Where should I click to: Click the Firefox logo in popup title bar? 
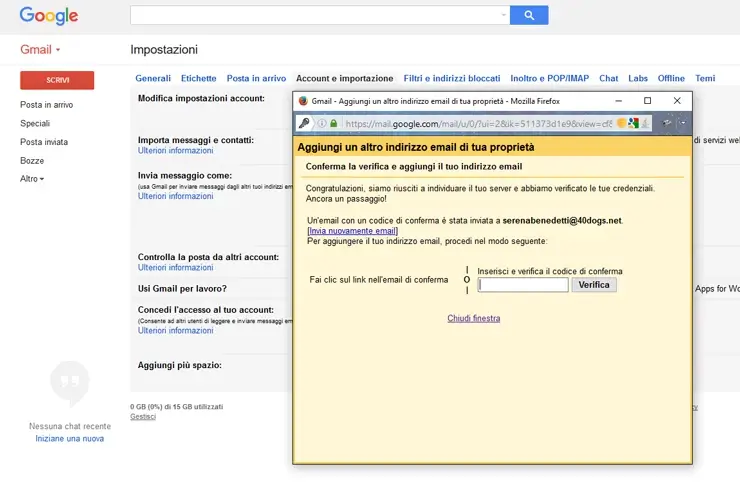[303, 101]
